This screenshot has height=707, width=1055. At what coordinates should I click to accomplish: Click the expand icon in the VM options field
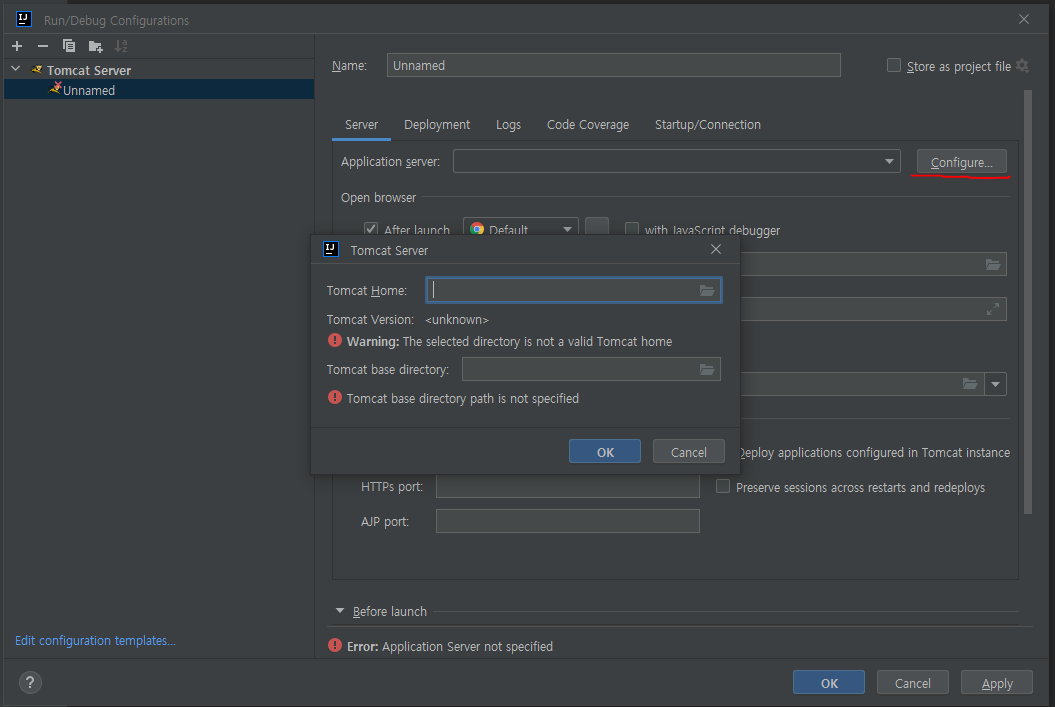point(992,309)
